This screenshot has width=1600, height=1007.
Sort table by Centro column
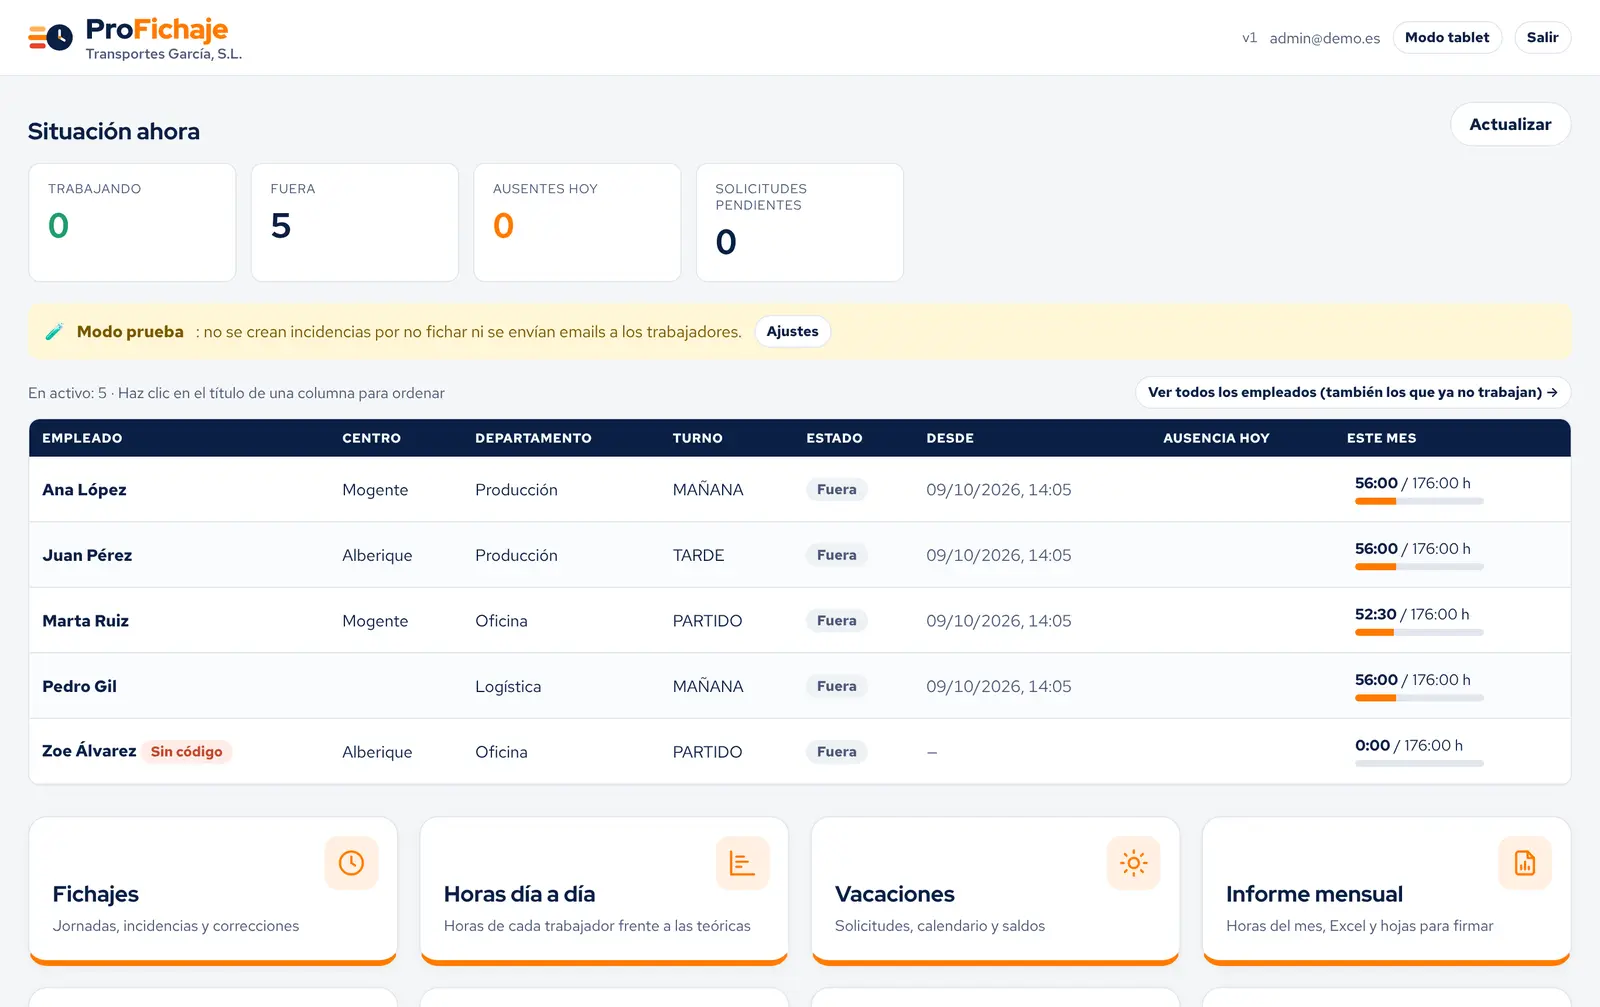tap(371, 438)
